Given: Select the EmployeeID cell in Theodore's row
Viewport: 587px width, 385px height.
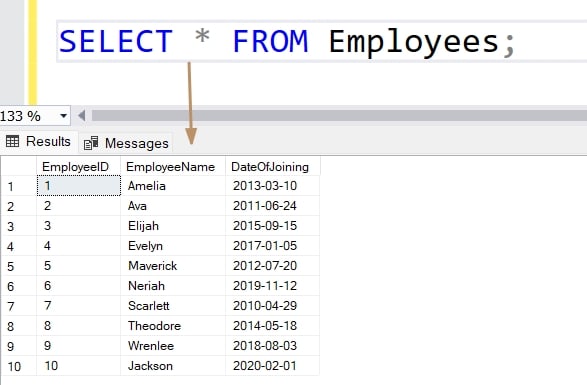Looking at the screenshot, I should pos(79,326).
